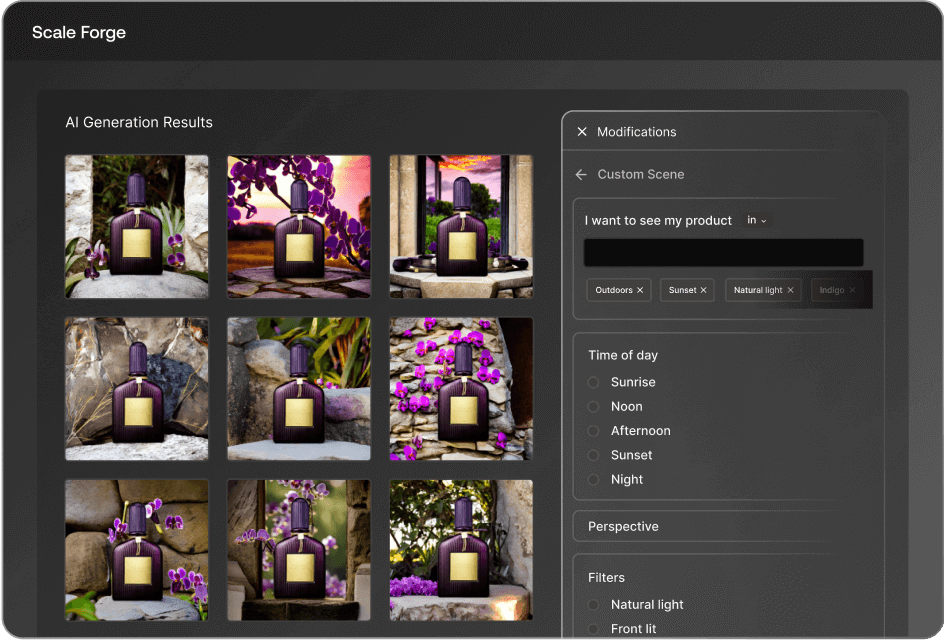Go back using the Custom Scene arrow

[581, 175]
